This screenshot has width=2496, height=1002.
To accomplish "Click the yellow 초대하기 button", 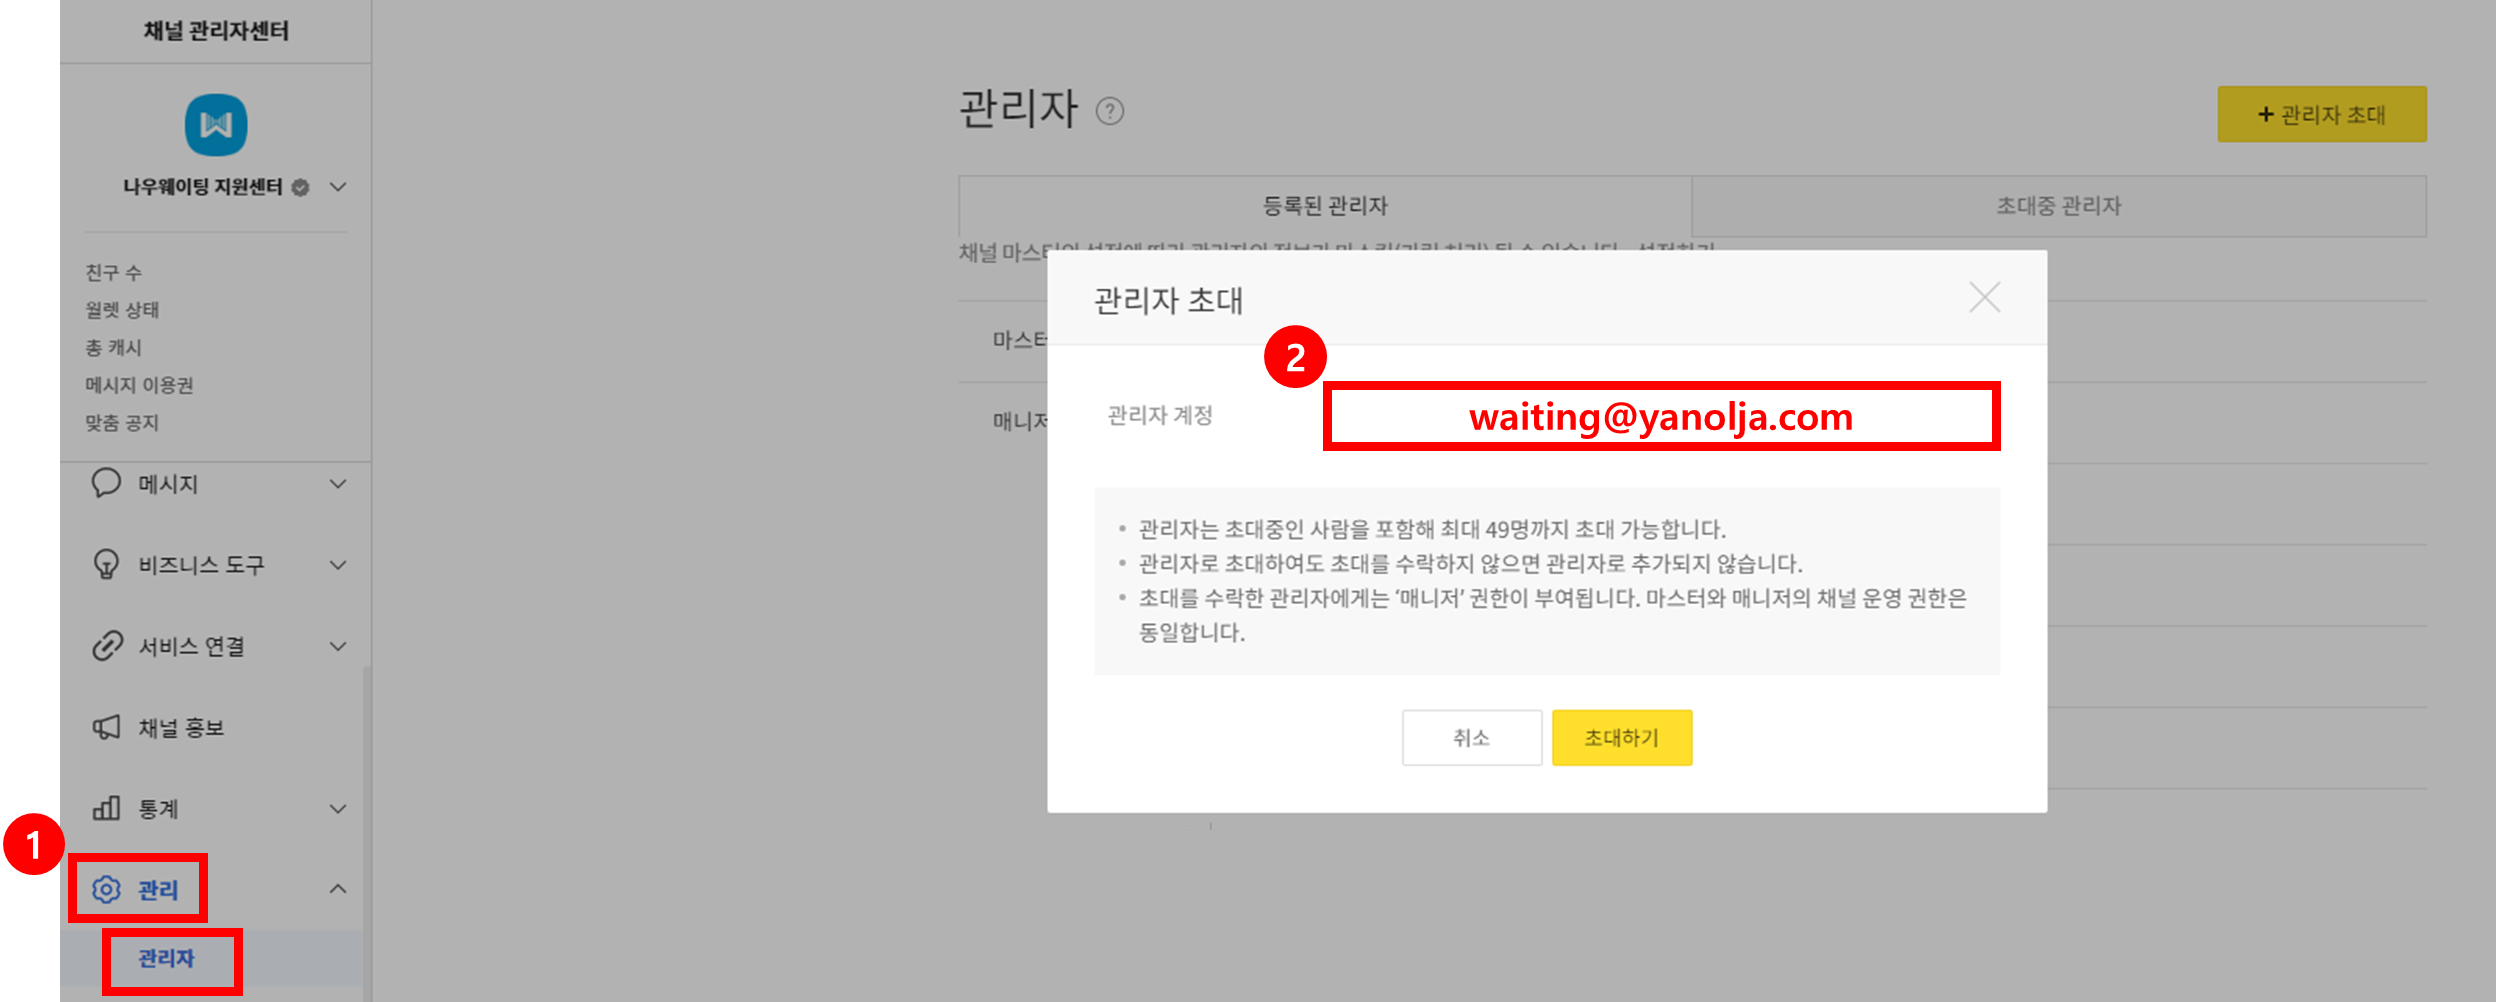I will tap(1622, 738).
